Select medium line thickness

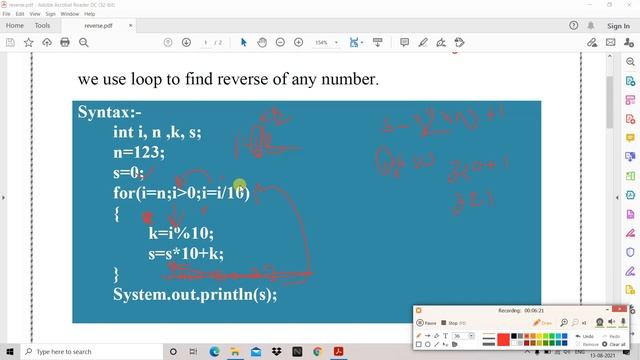click(489, 339)
